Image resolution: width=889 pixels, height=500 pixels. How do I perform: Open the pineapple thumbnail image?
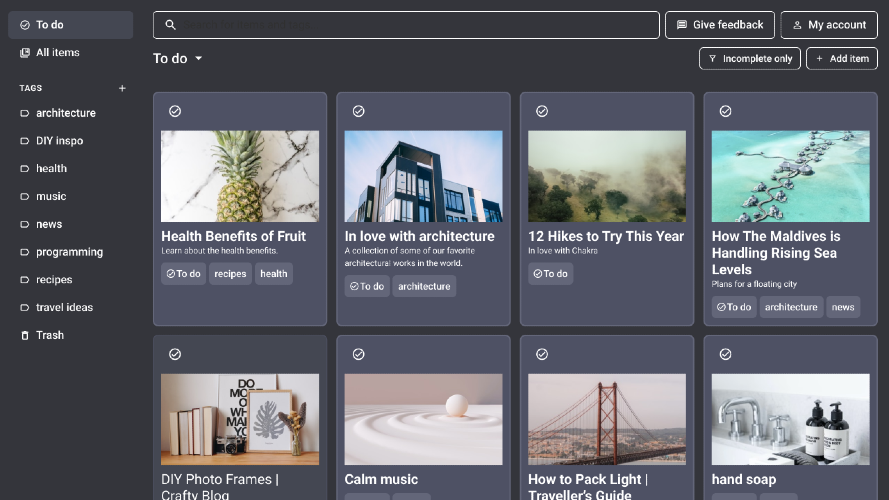(x=240, y=176)
